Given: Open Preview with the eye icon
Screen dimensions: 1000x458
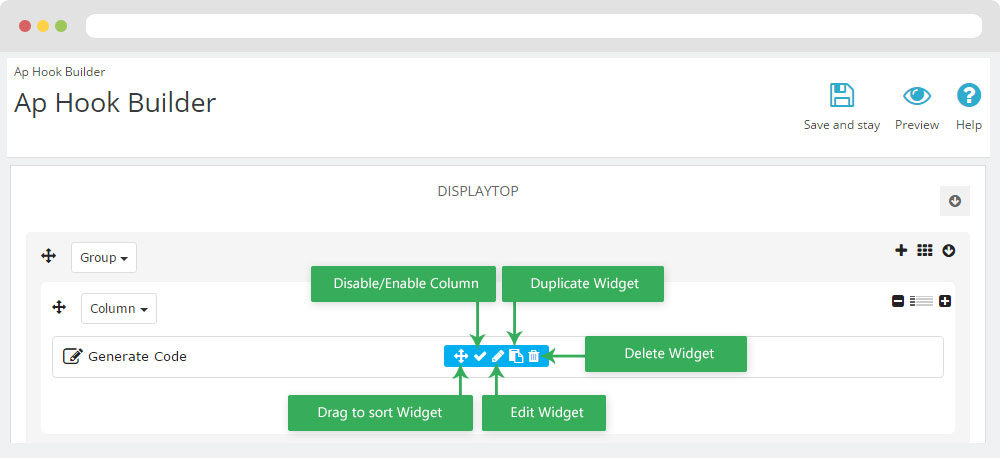Looking at the screenshot, I should [916, 96].
